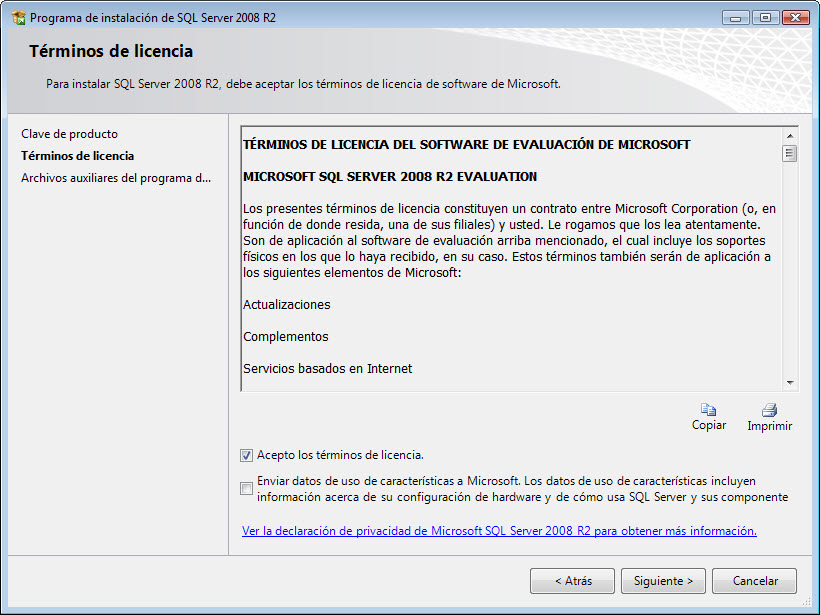Enable Enviar datos de uso de características checkbox

(x=246, y=488)
